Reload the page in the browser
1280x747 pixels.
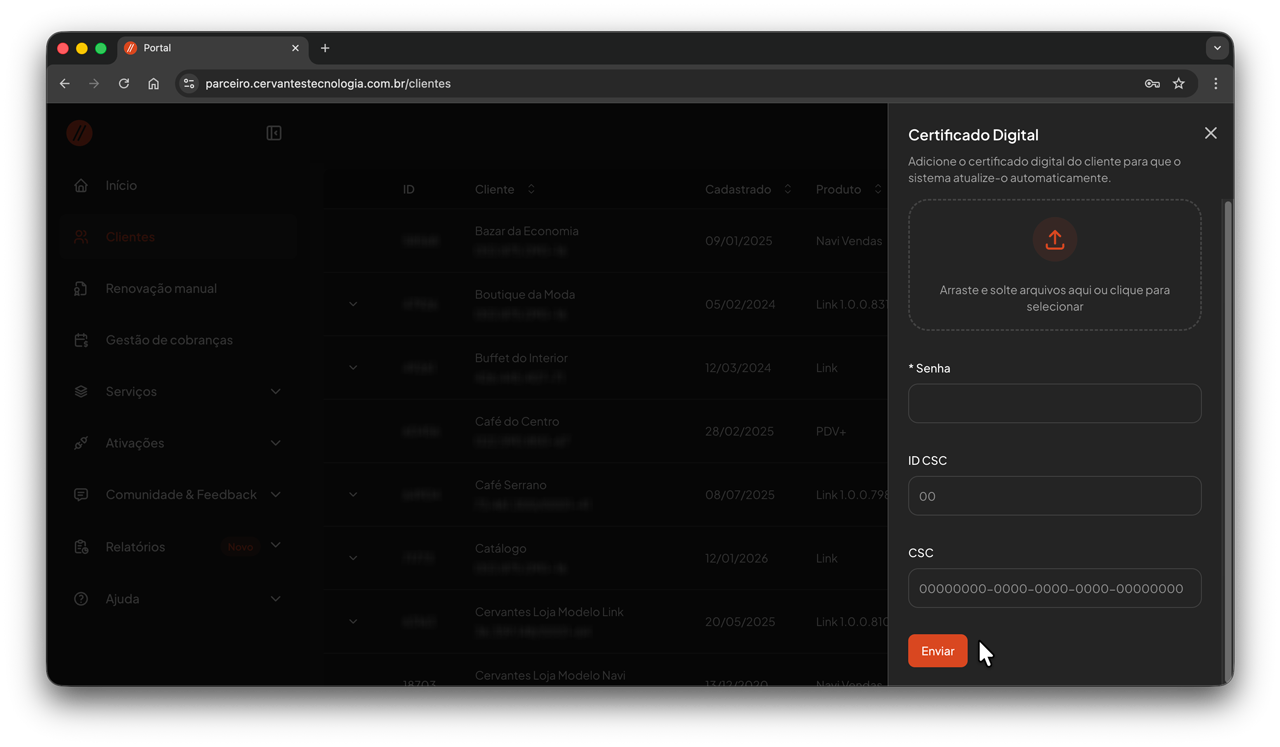click(x=124, y=84)
